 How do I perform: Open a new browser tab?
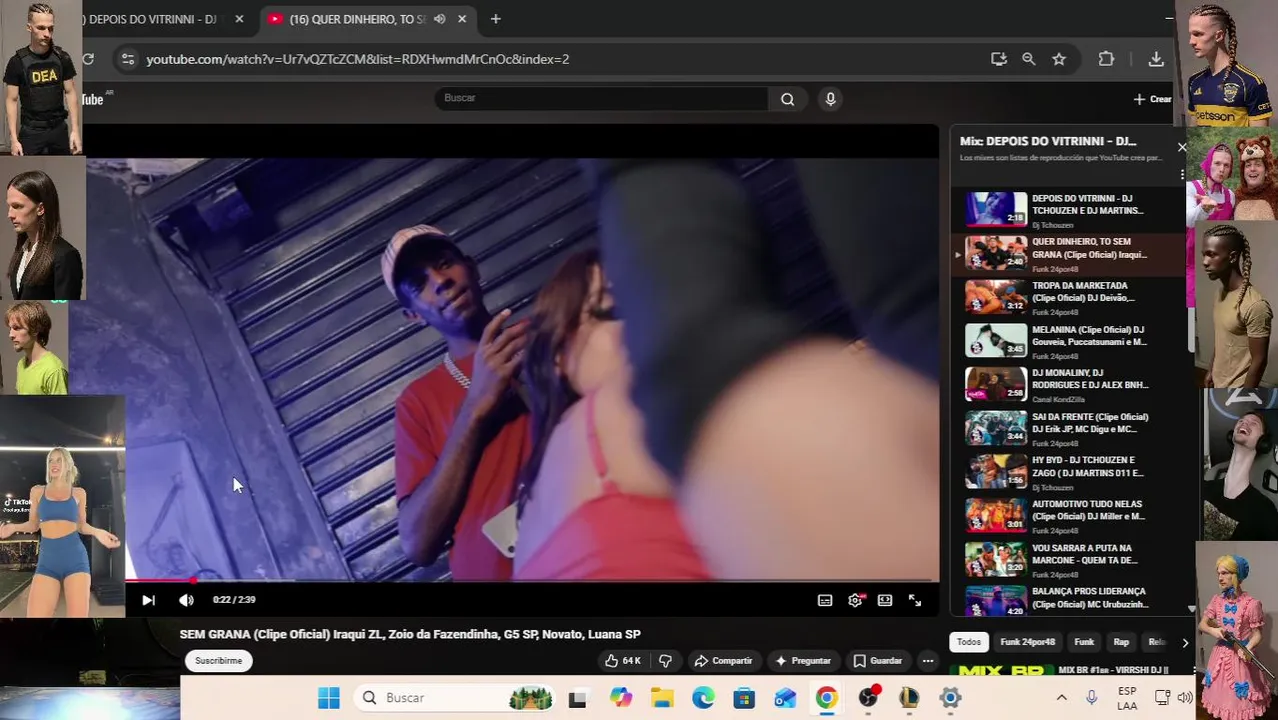pos(495,19)
